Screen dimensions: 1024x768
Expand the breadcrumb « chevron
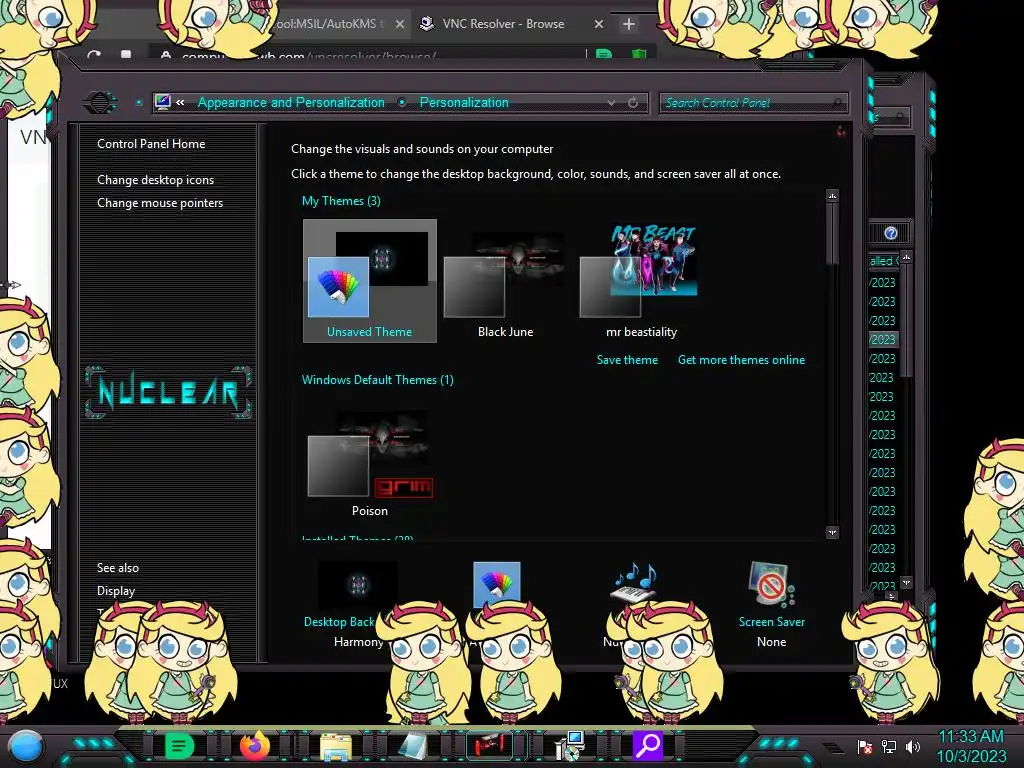coord(180,102)
